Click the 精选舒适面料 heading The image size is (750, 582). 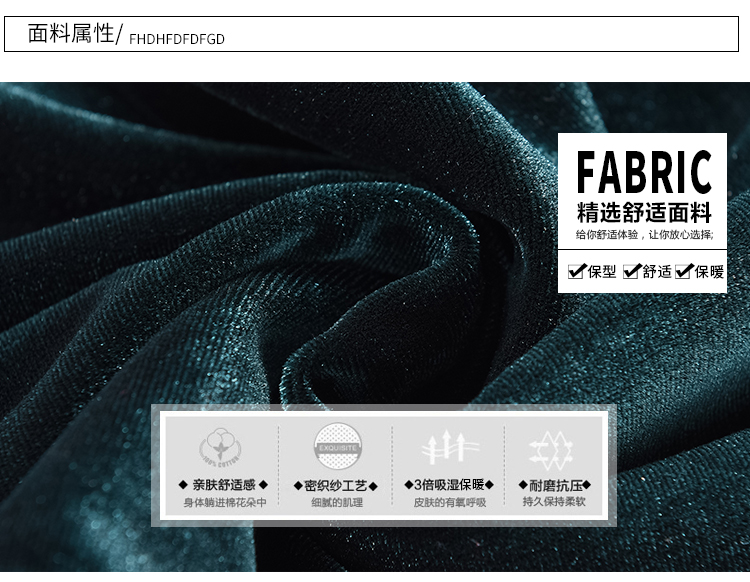[644, 212]
